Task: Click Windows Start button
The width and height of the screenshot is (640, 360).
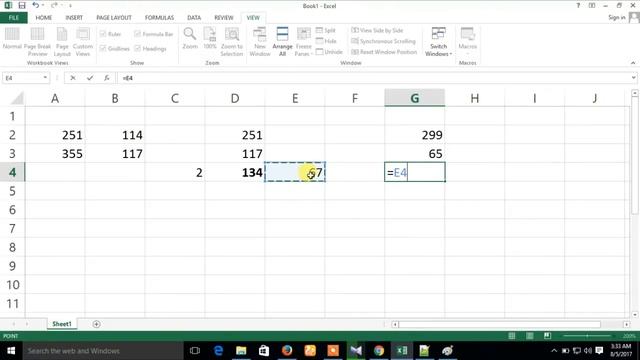Action: click(x=11, y=351)
